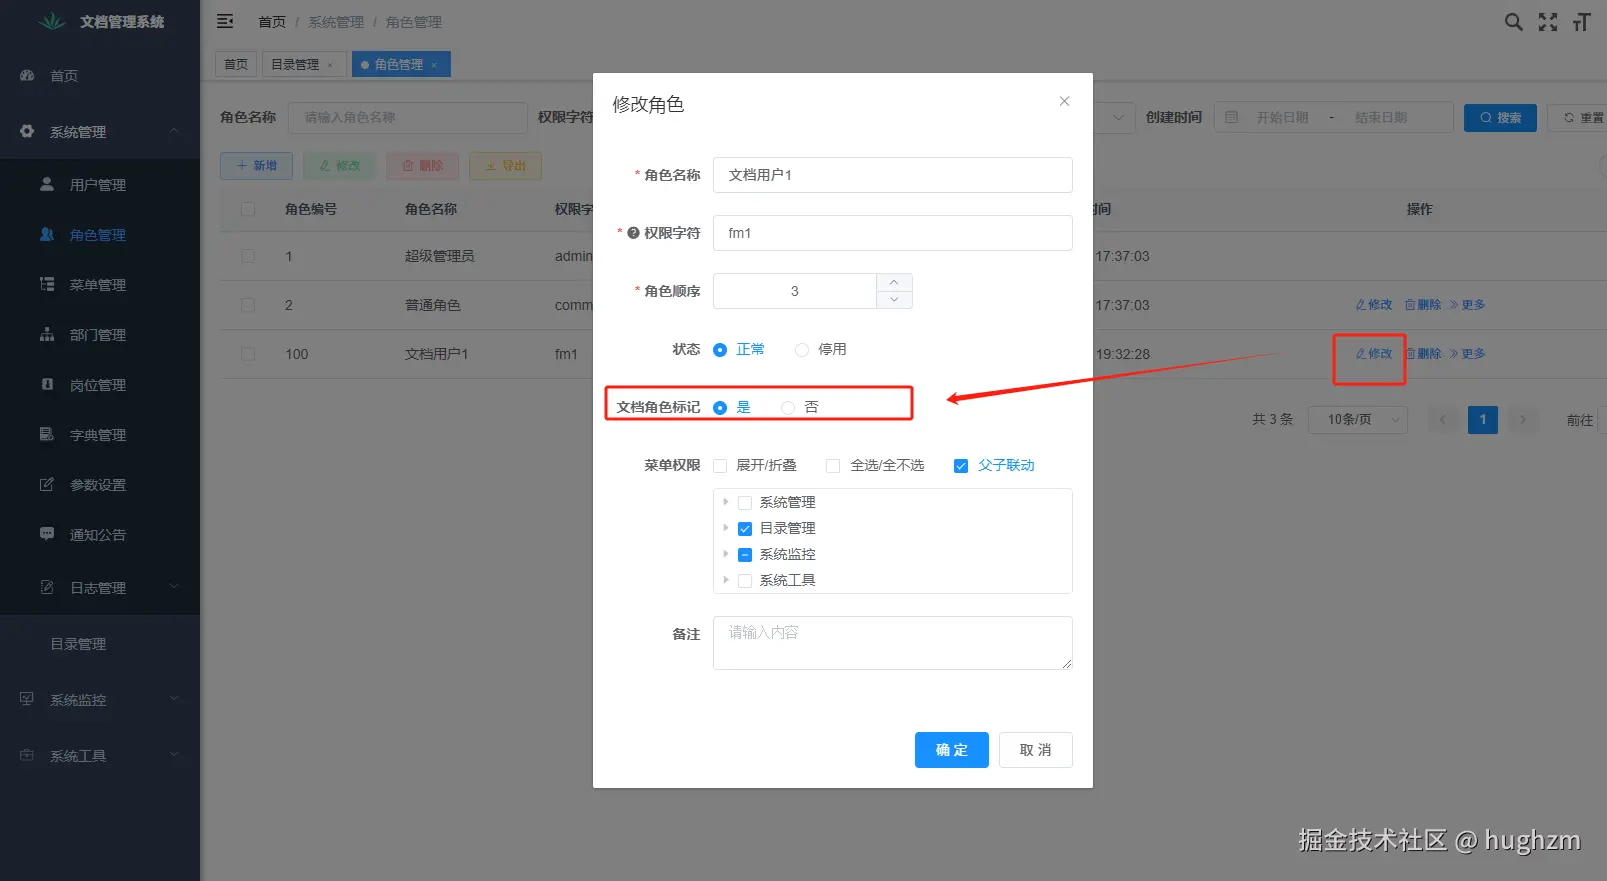
Task: Click page number 1 in pagination
Action: point(1483,420)
